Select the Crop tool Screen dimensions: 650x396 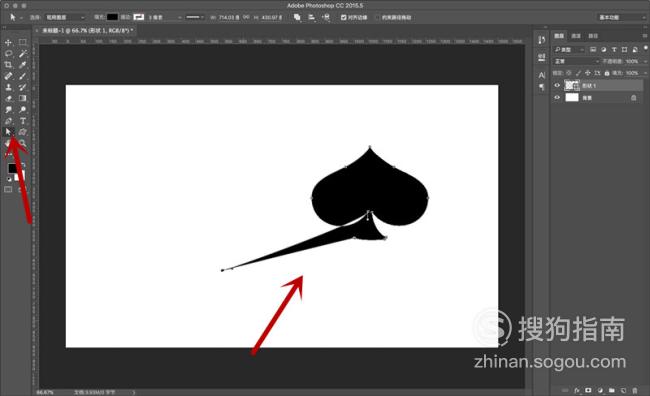pyautogui.click(x=8, y=65)
